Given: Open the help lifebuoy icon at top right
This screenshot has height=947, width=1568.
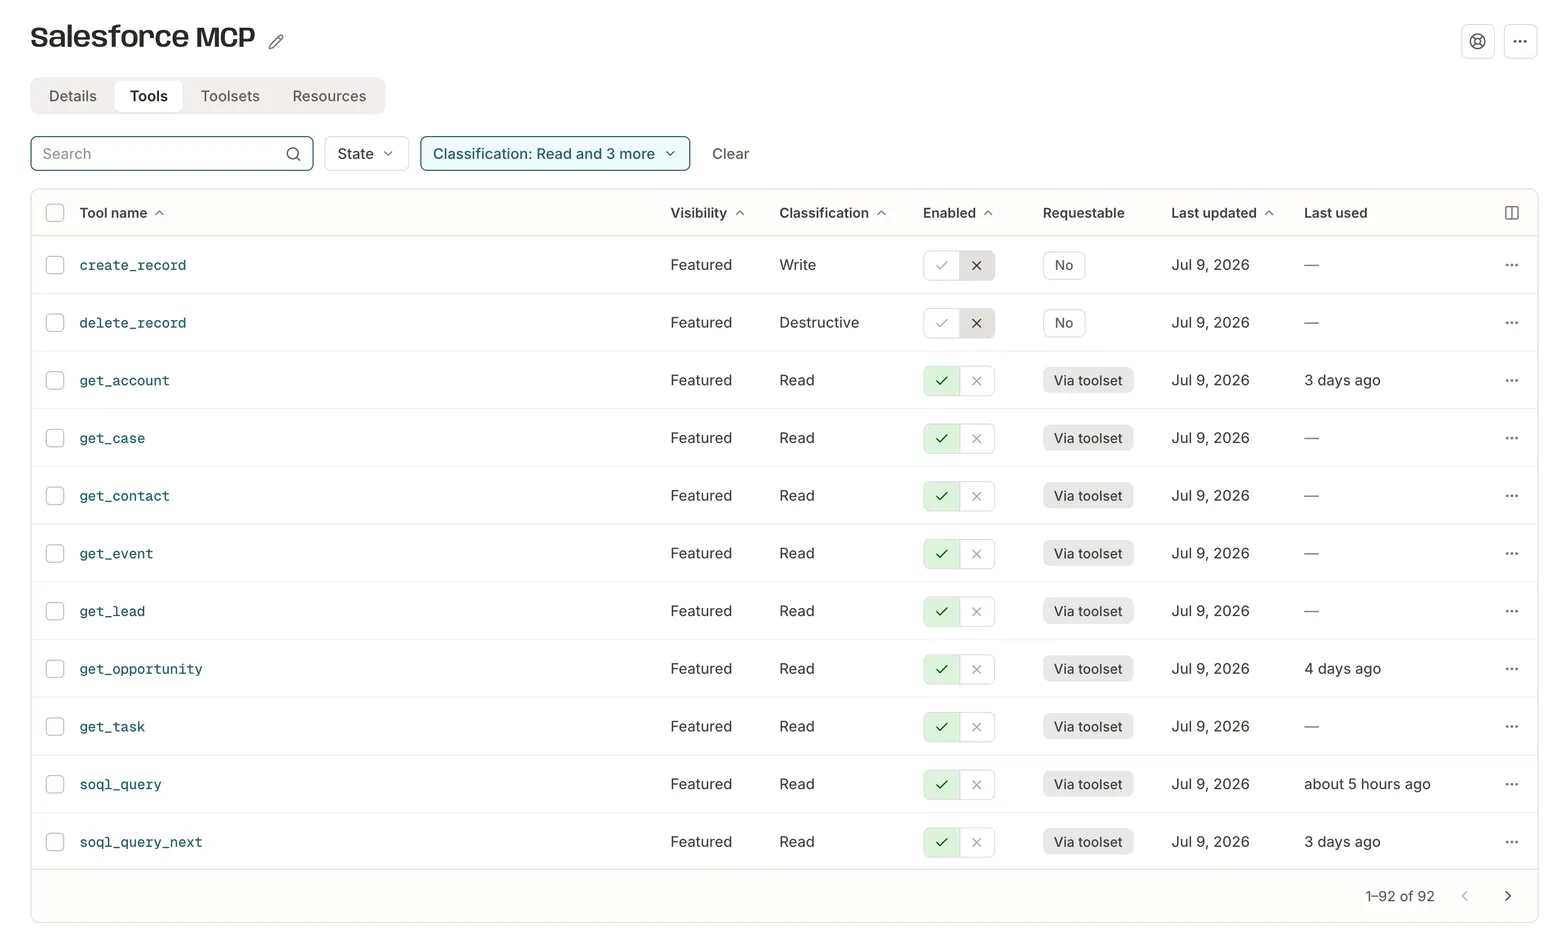Looking at the screenshot, I should coord(1477,41).
